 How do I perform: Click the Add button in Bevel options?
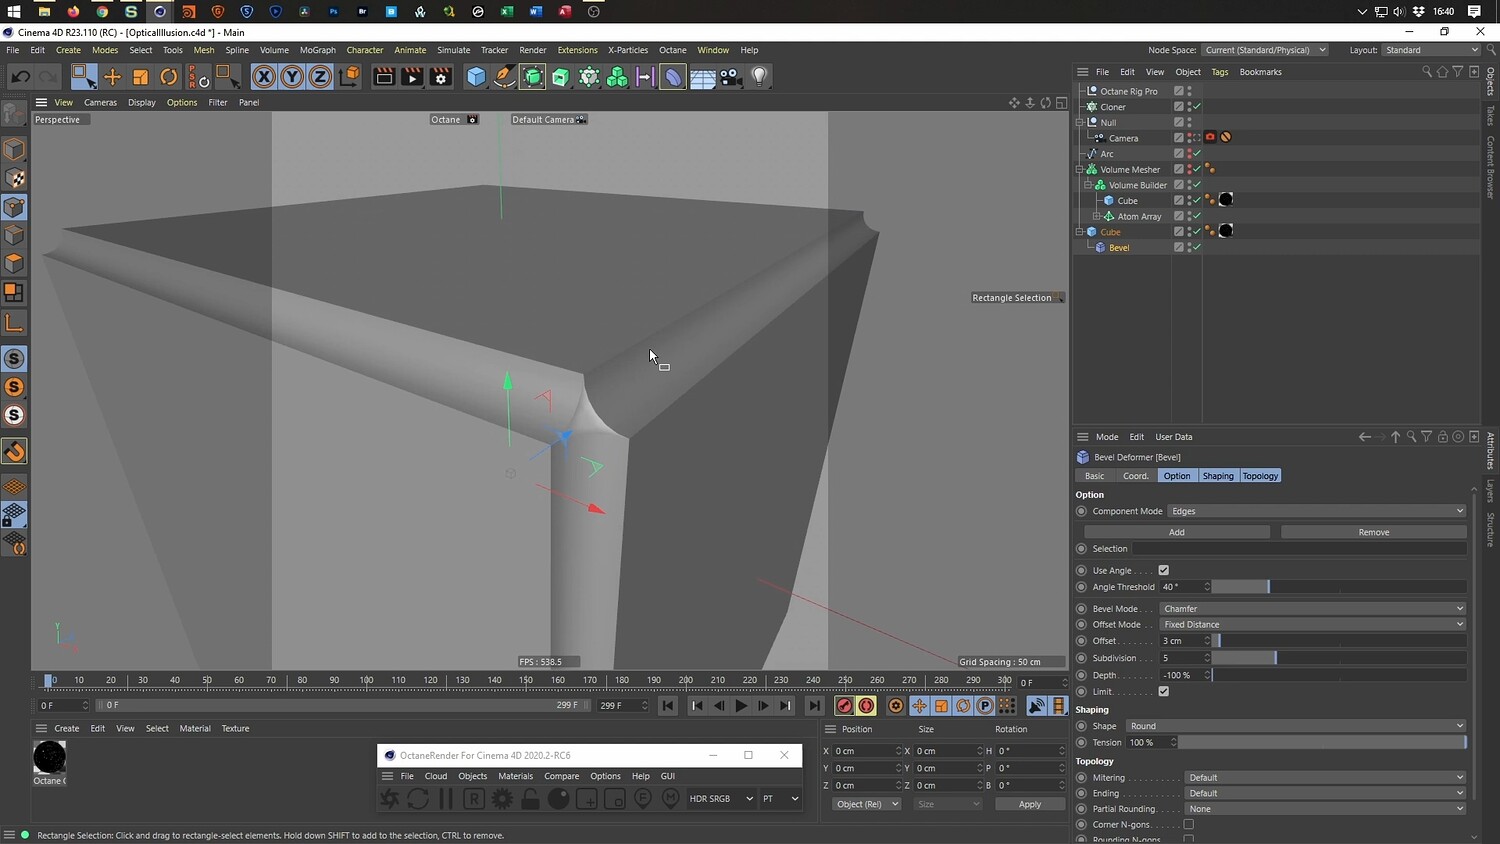point(1177,532)
